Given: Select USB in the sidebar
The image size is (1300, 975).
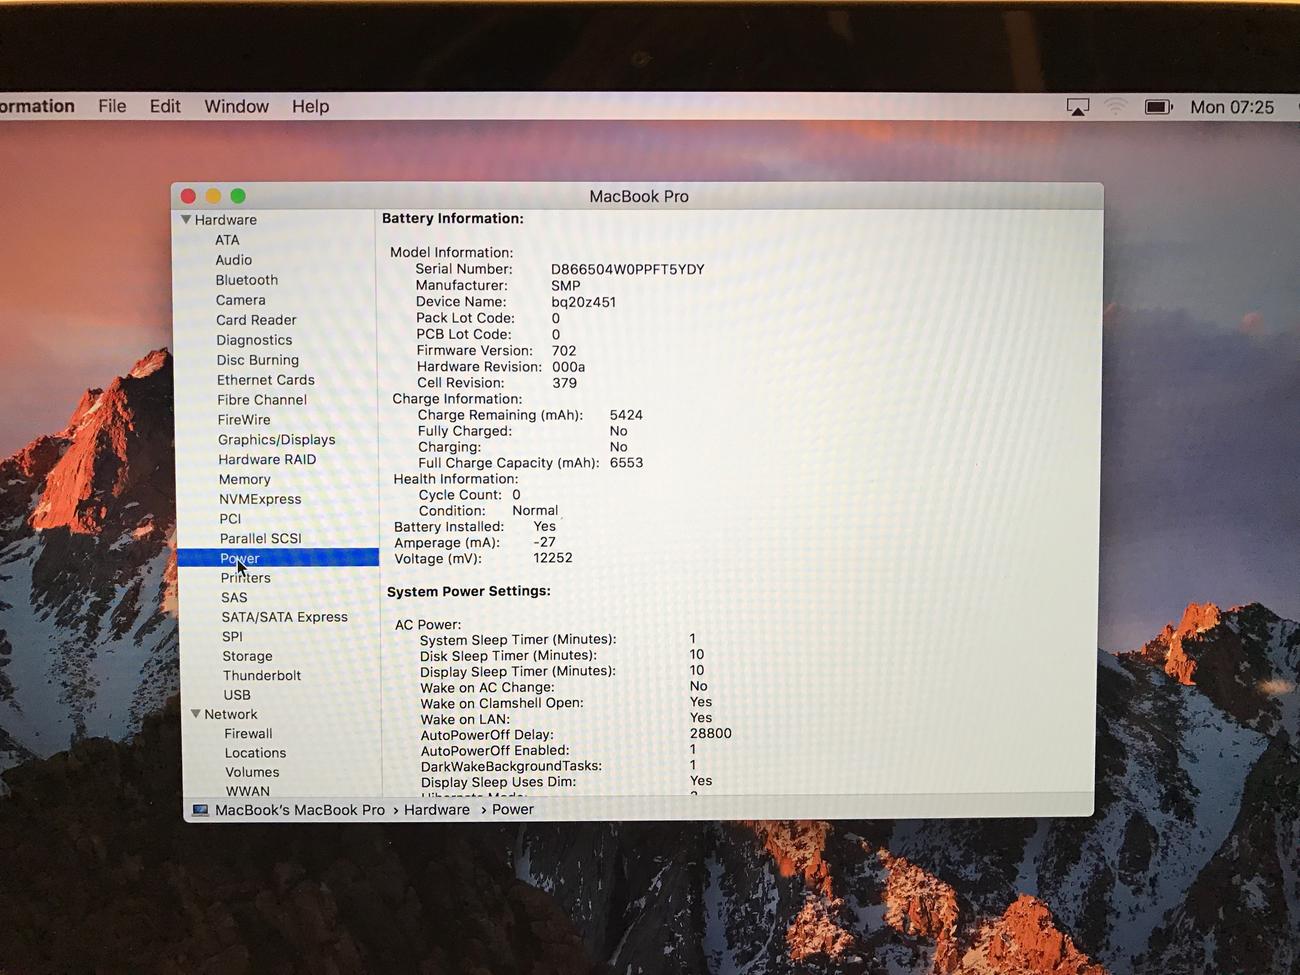Looking at the screenshot, I should click(x=237, y=695).
